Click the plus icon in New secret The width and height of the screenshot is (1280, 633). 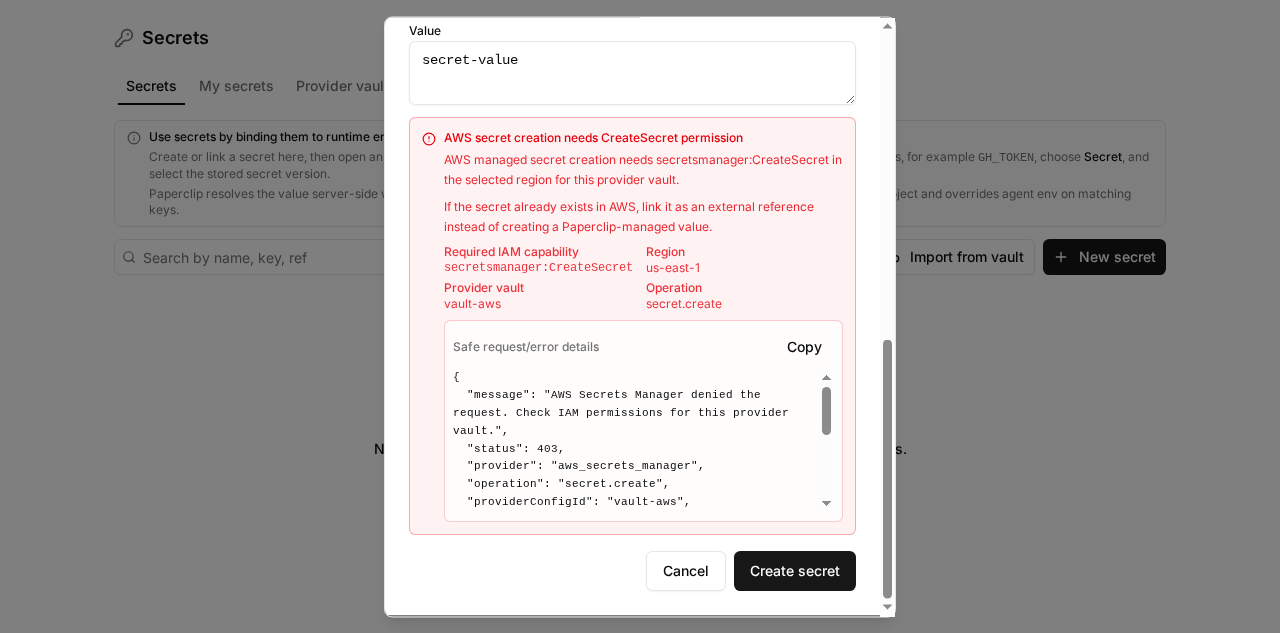click(1061, 257)
